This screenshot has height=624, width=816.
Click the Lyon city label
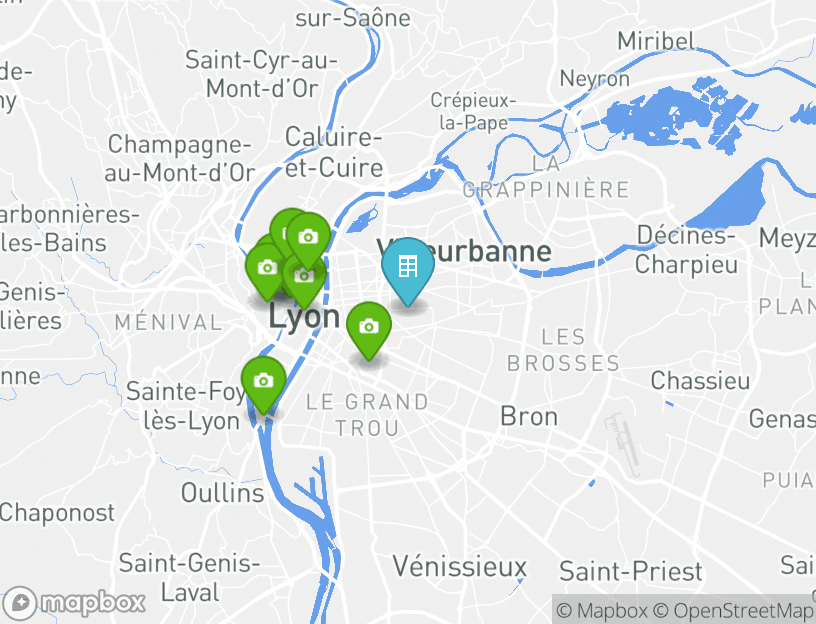pyautogui.click(x=304, y=316)
